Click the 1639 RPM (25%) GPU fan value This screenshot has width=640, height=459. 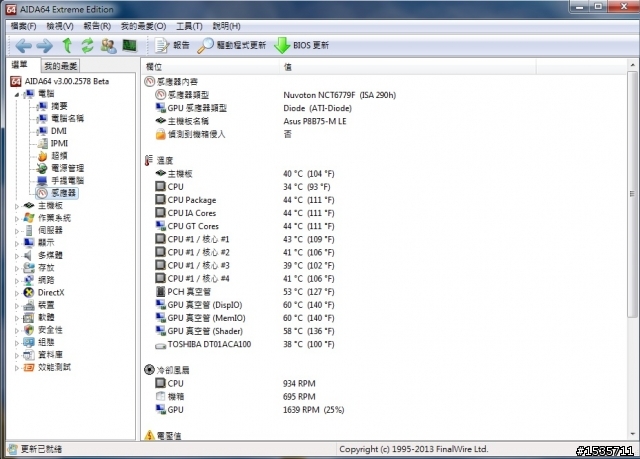[x=313, y=410]
